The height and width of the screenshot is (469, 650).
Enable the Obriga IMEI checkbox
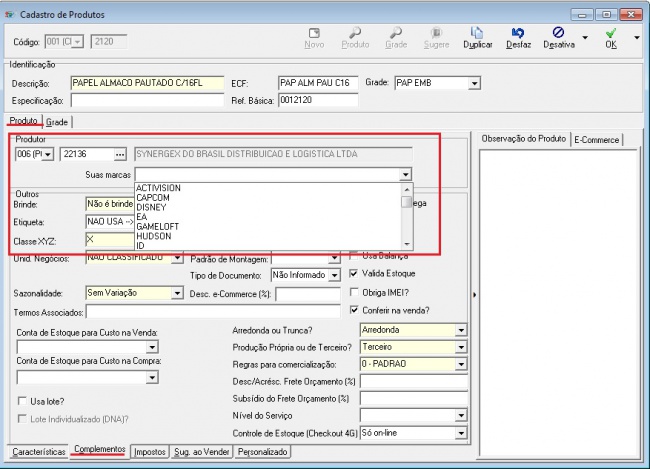[x=353, y=292]
